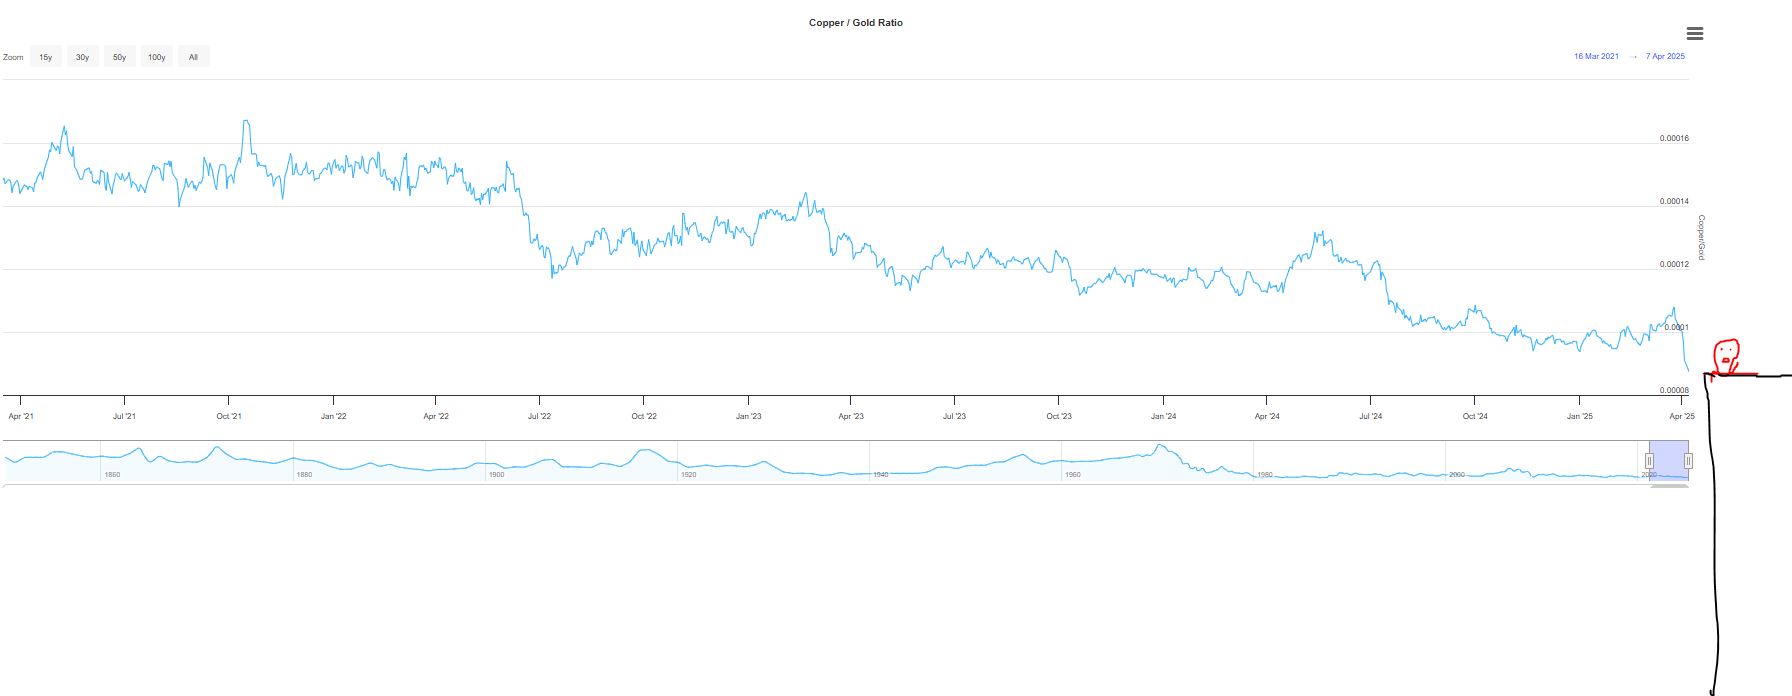Open the chart context hamburger menu

[x=1694, y=34]
